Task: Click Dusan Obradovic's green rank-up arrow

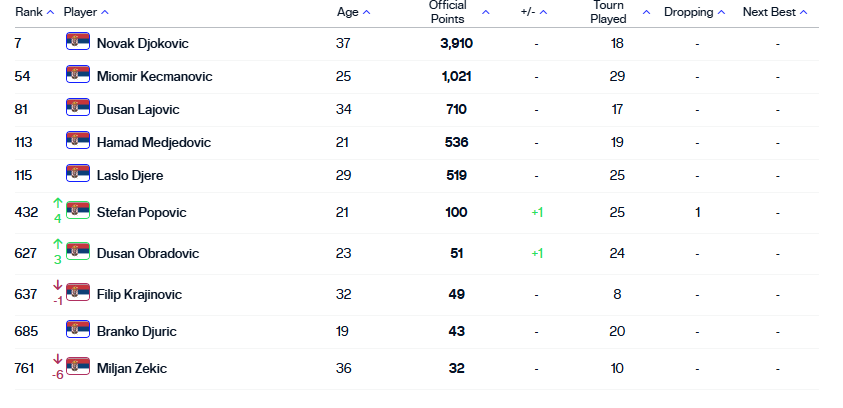Action: tap(57, 245)
